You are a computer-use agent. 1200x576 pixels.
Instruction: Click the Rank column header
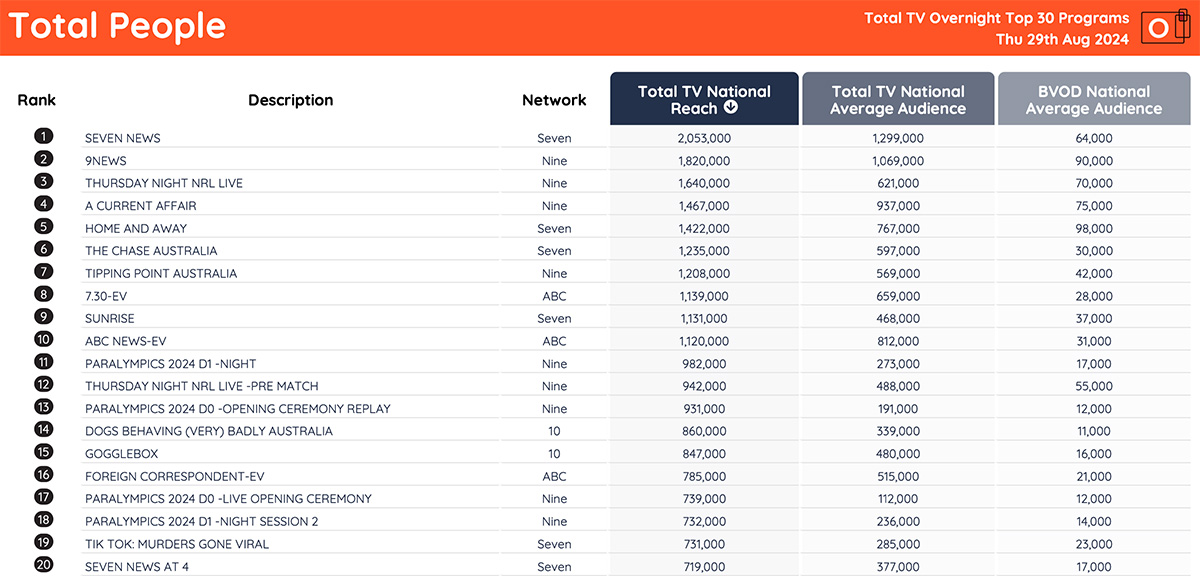pyautogui.click(x=37, y=100)
